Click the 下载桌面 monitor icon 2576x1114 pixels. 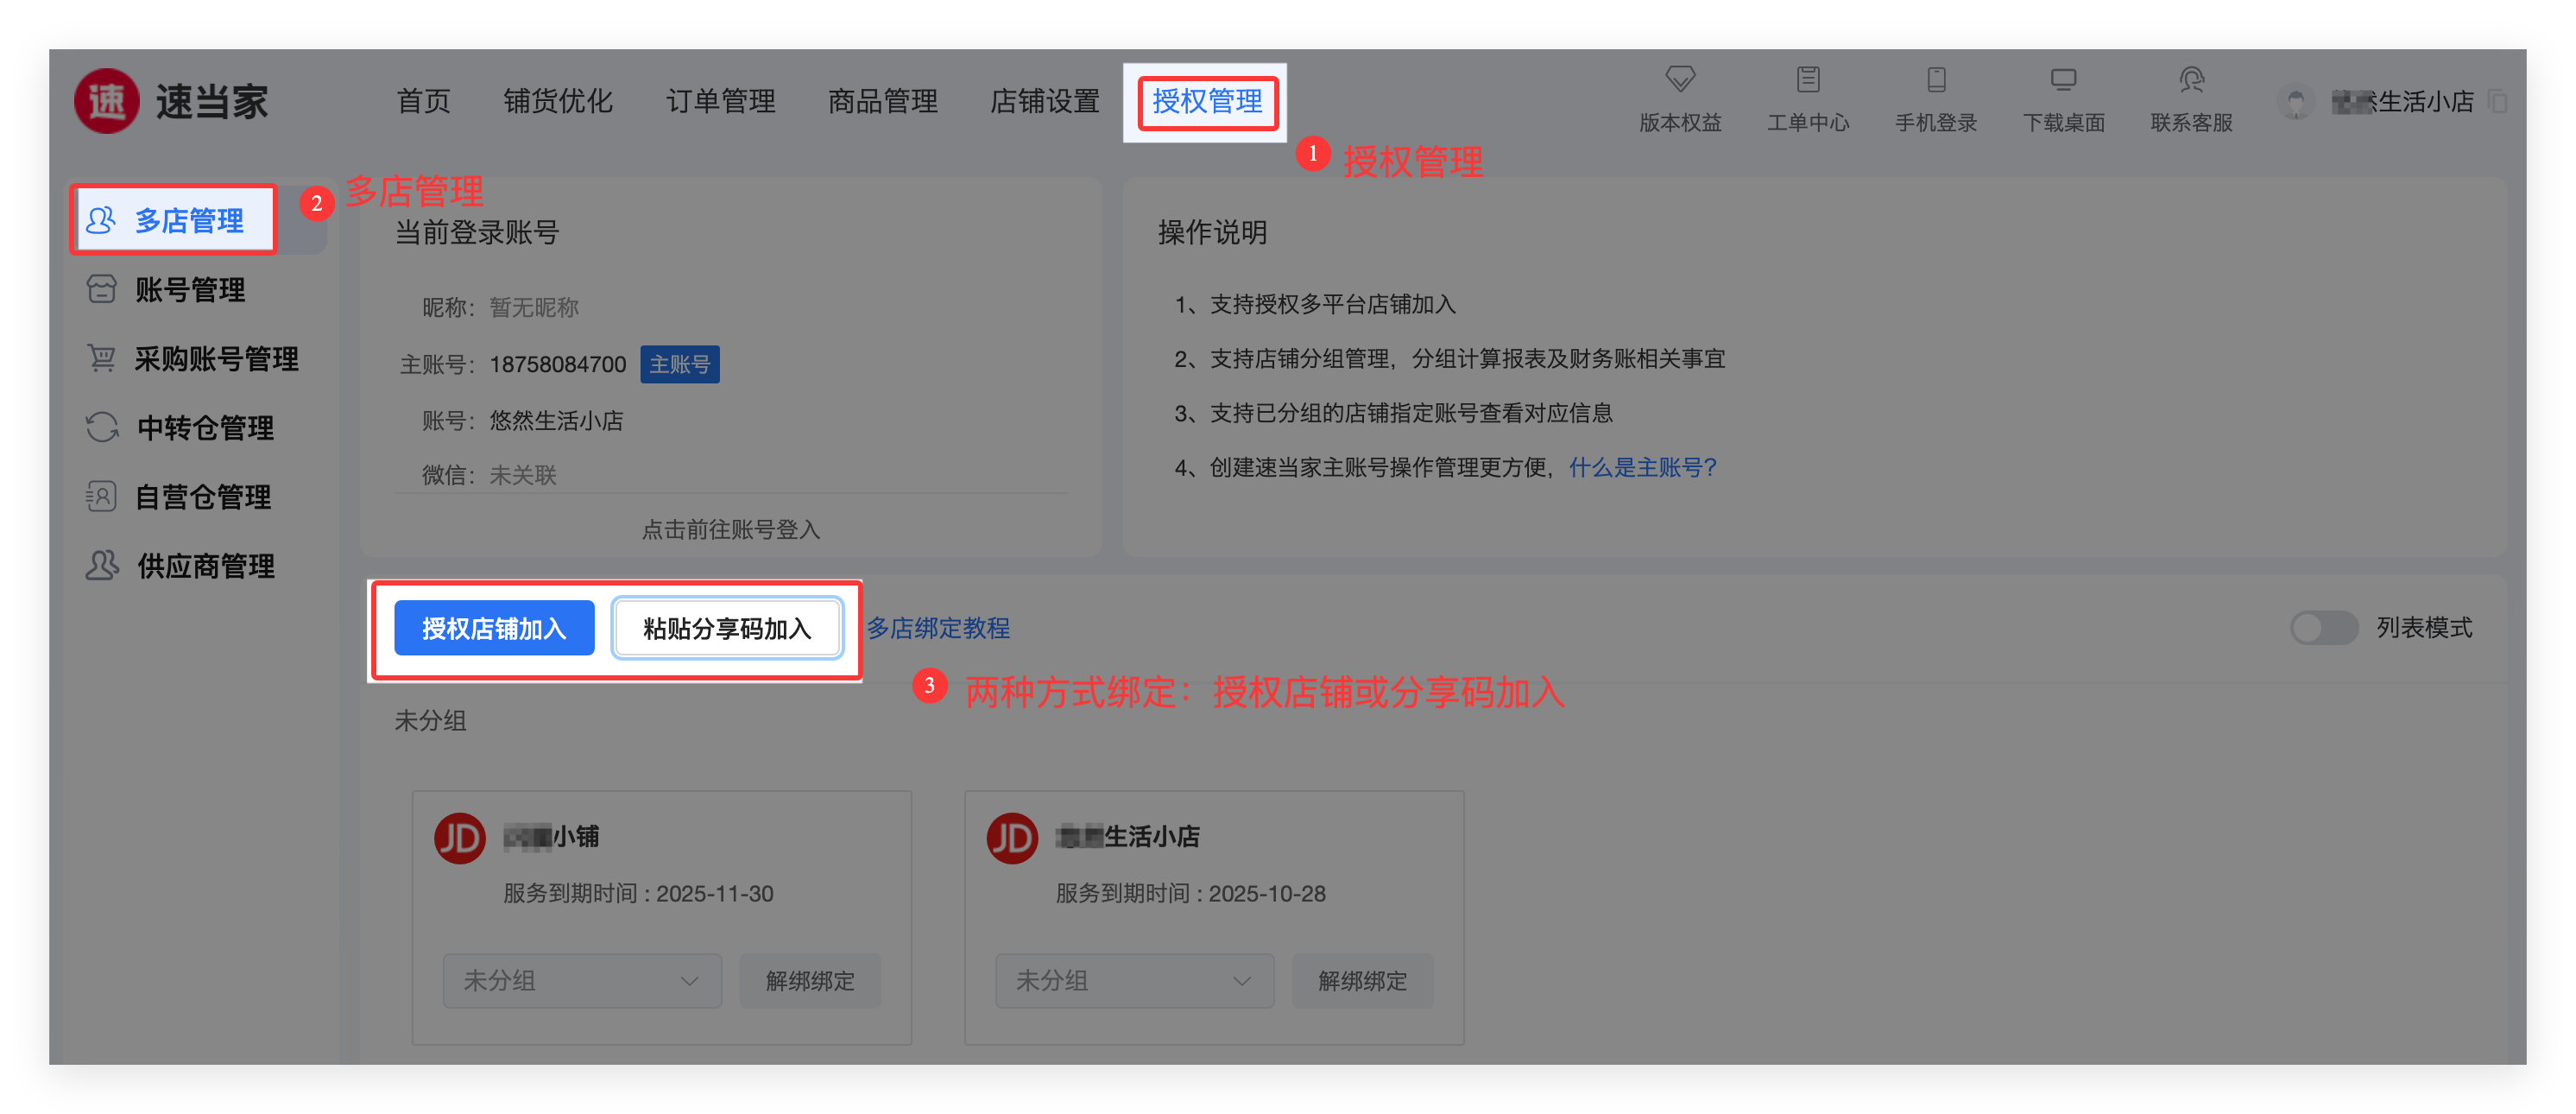click(2063, 79)
